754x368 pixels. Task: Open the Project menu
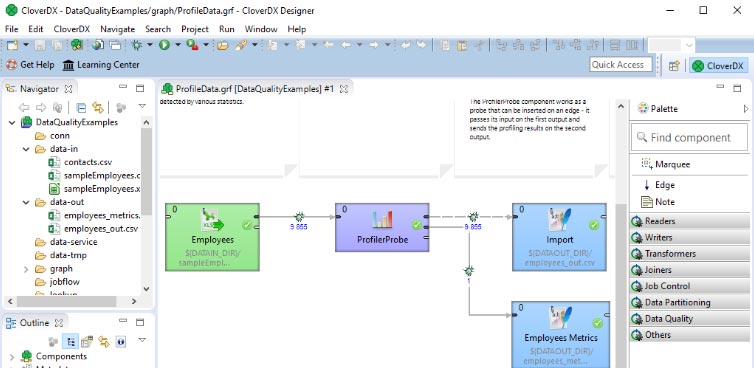coord(195,29)
